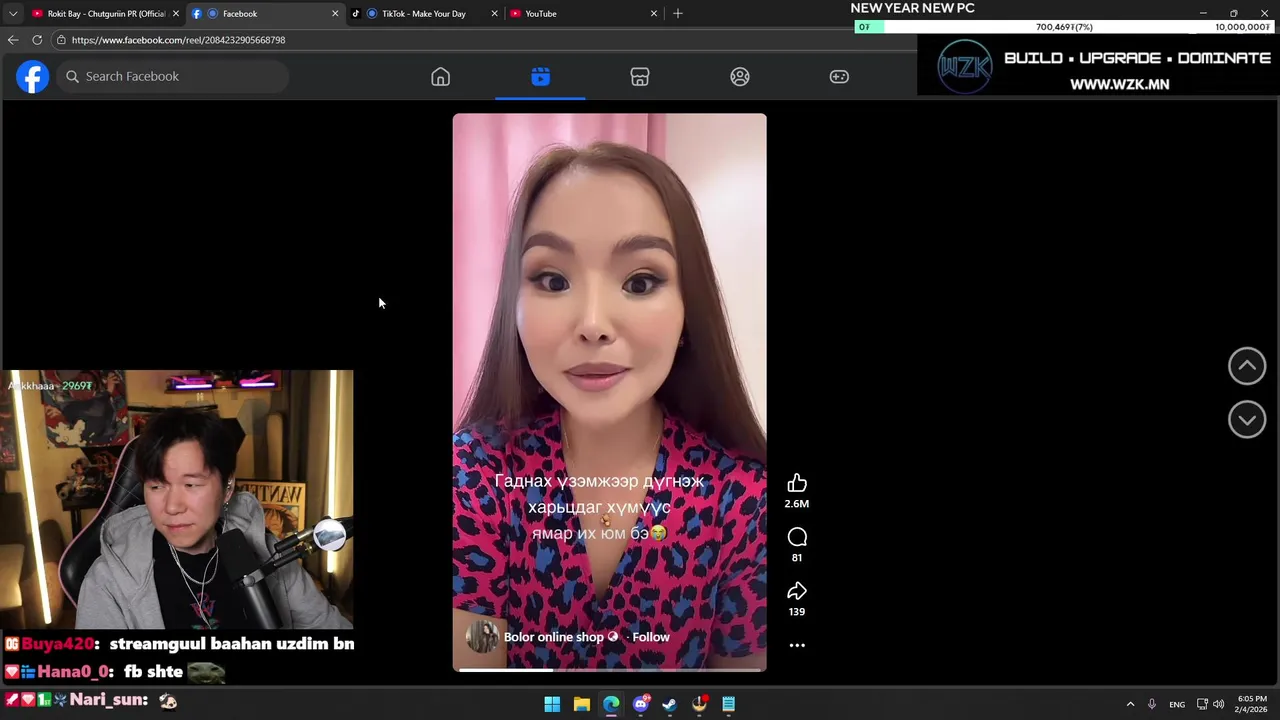Open the tab search dropdown in Edge
Screen dimensions: 1280x720
13,13
